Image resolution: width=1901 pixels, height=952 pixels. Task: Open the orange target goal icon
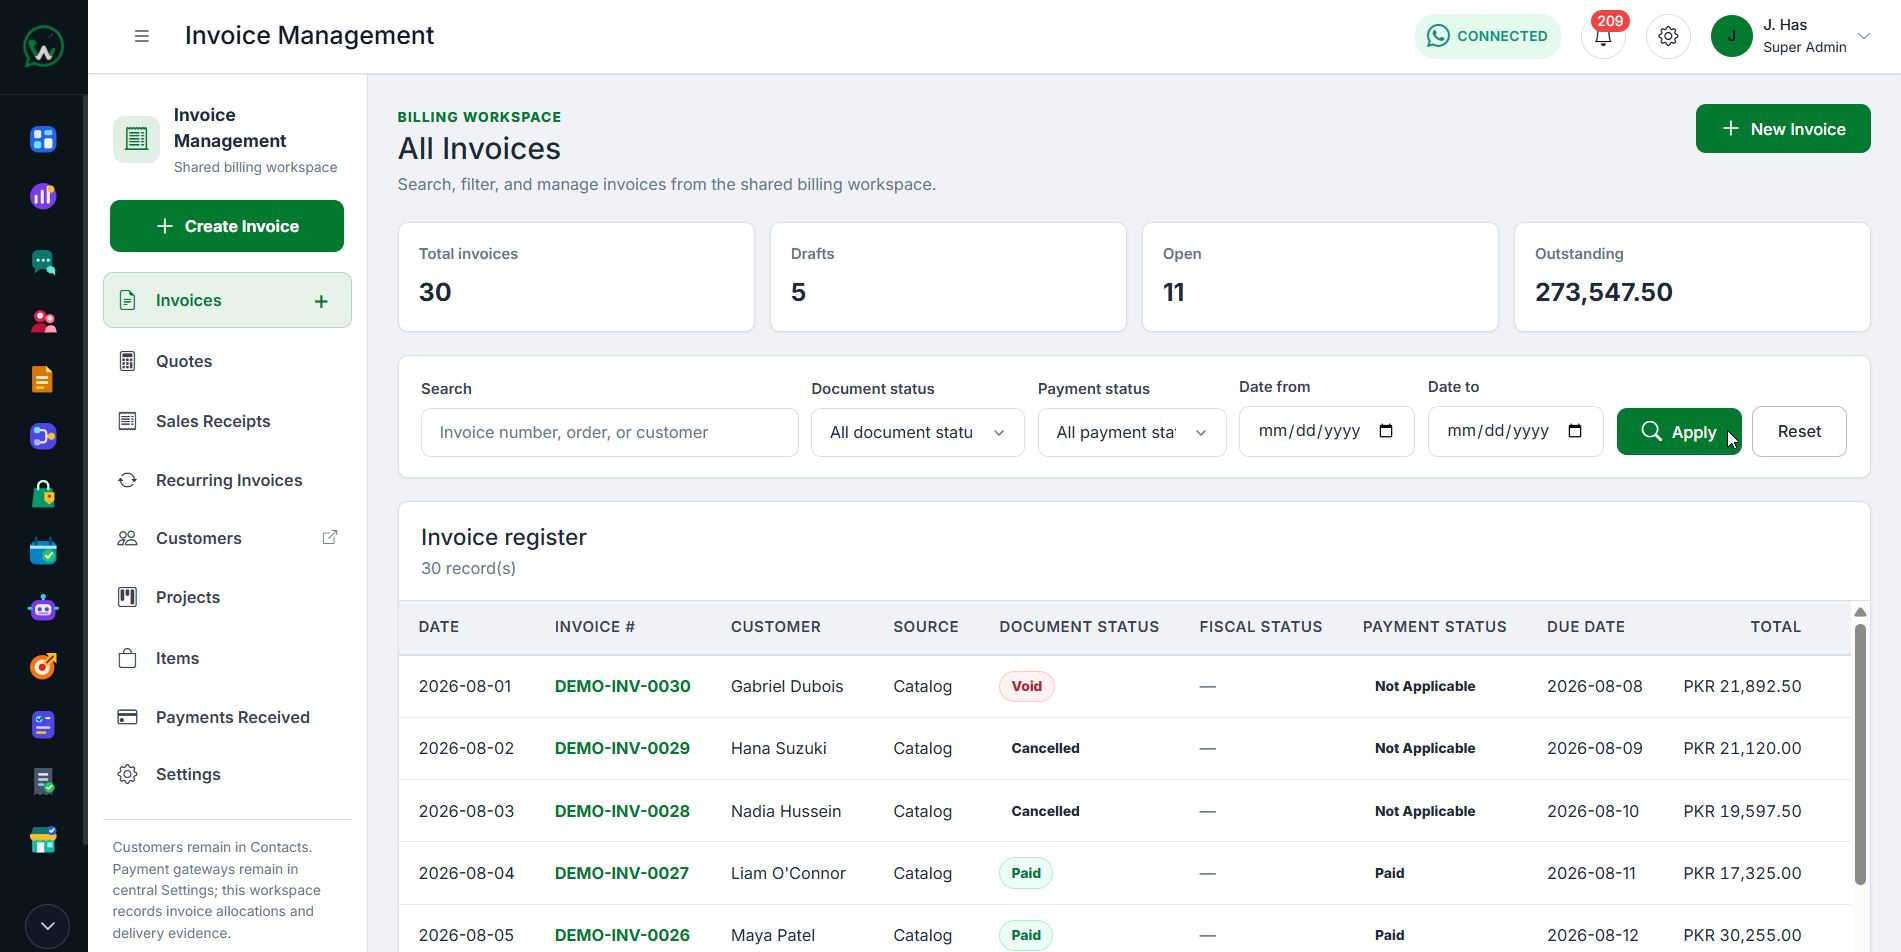click(43, 666)
